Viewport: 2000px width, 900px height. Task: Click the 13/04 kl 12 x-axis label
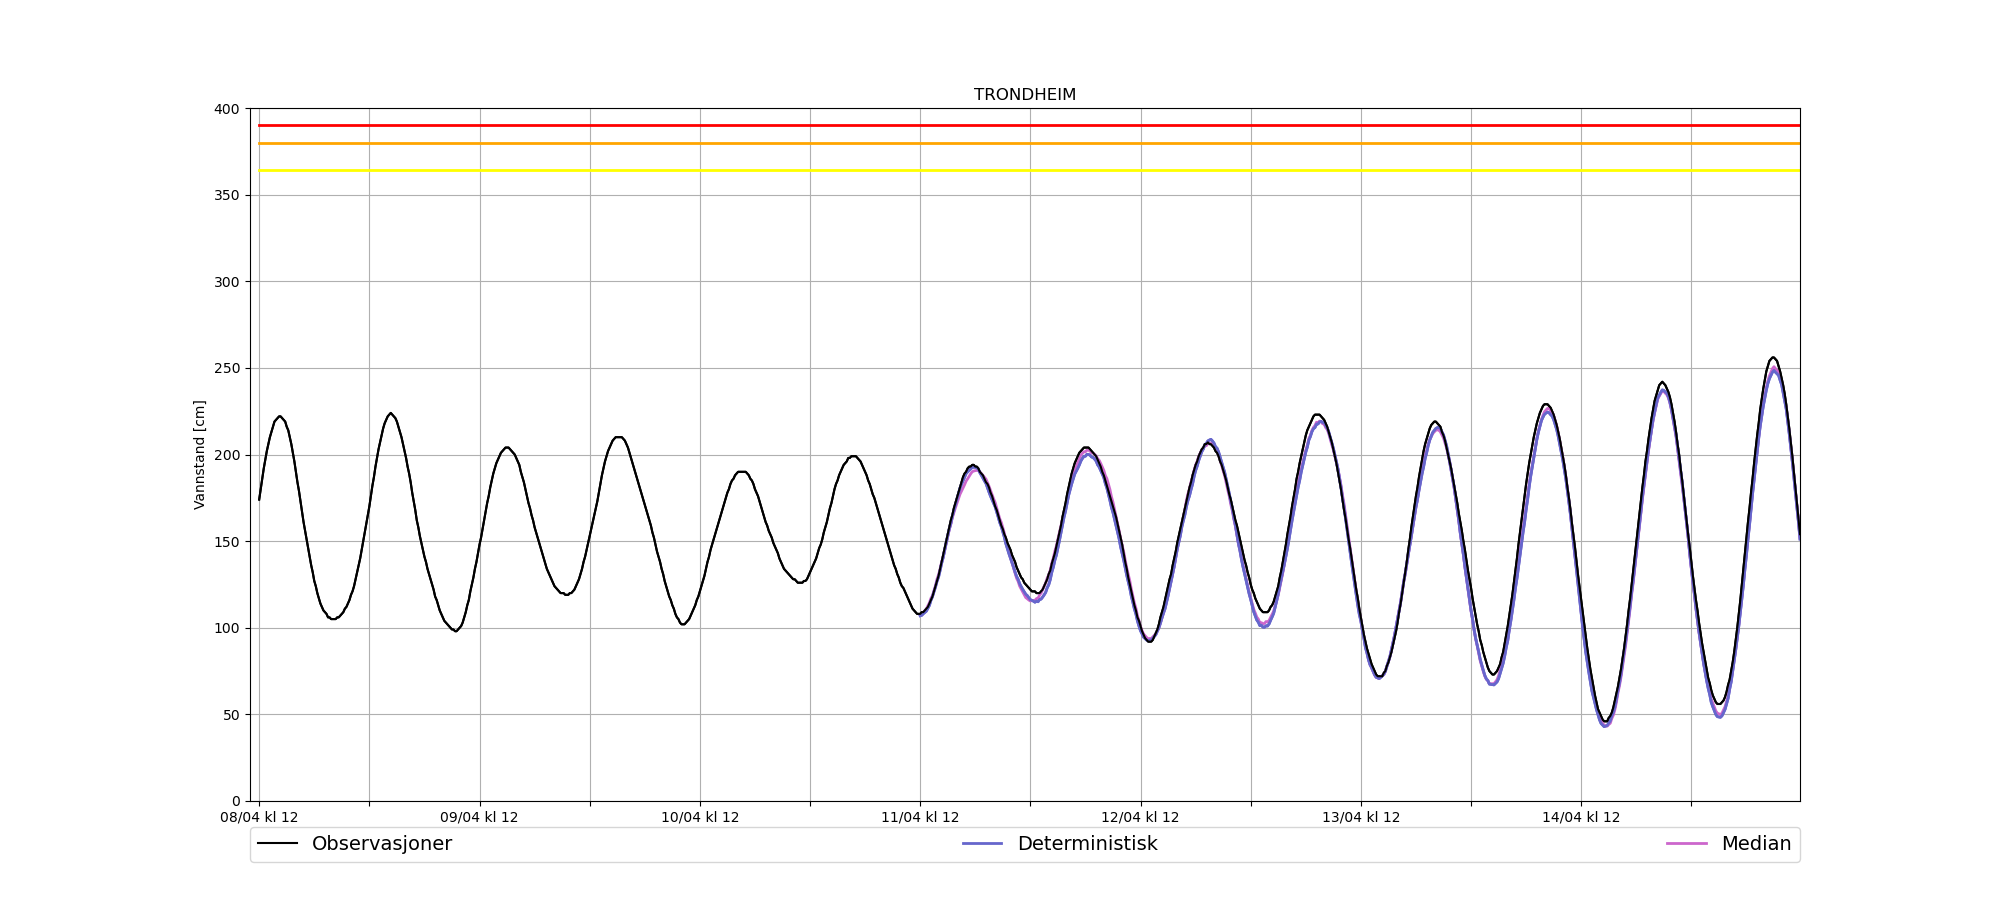[1361, 817]
